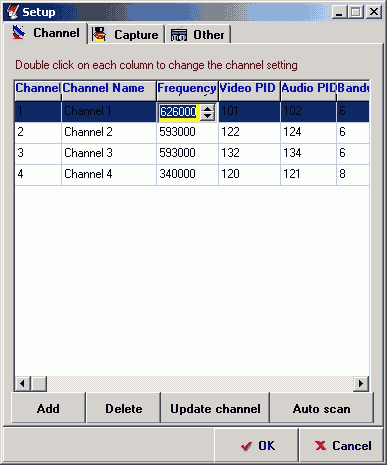Viewport: 387px width, 465px height.
Task: Click the Channel Name column header
Action: coord(109,90)
